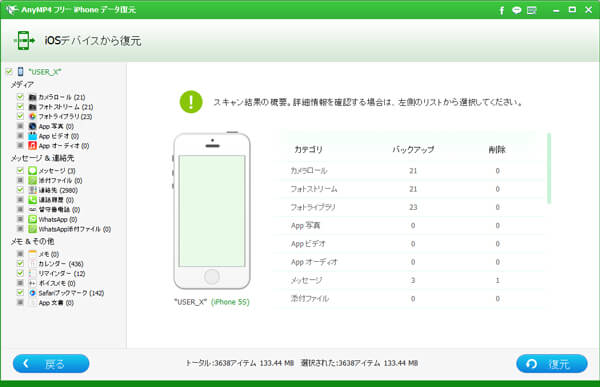Uncheck the カレンダー (436) checkbox
This screenshot has height=387, width=600.
tap(20, 263)
